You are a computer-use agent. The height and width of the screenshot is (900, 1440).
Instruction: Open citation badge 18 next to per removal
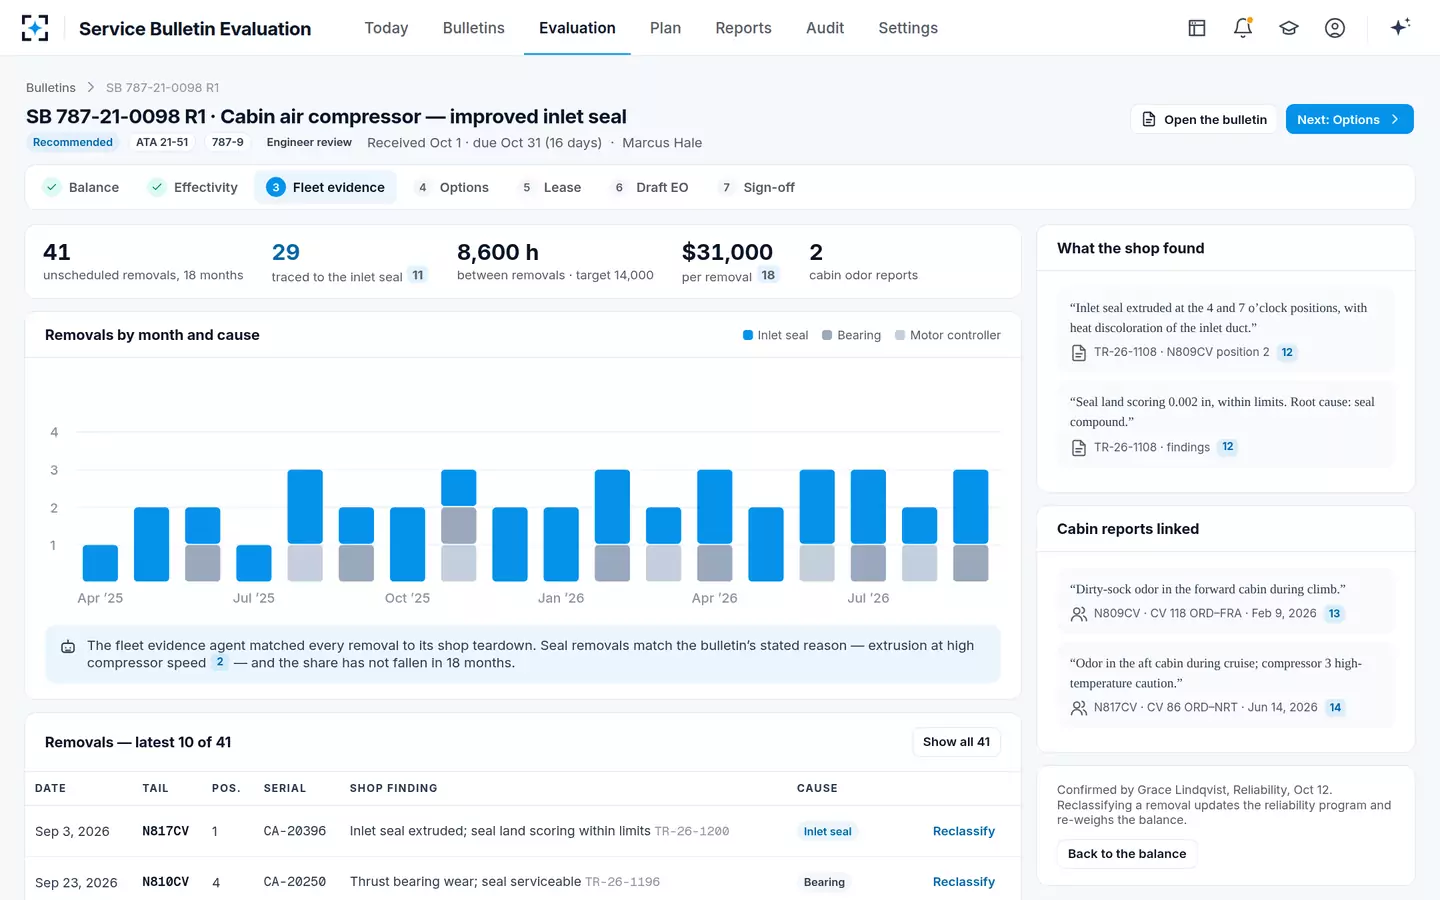768,275
